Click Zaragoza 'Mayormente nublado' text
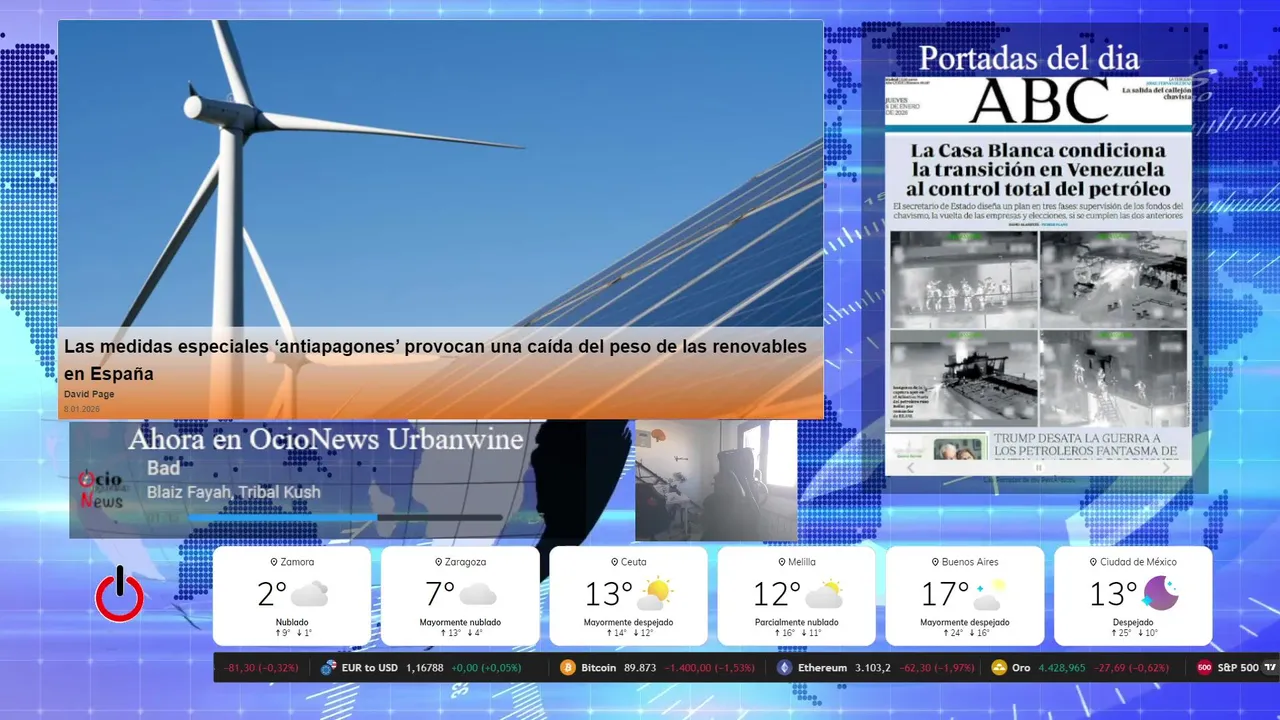This screenshot has height=720, width=1280. coord(460,622)
